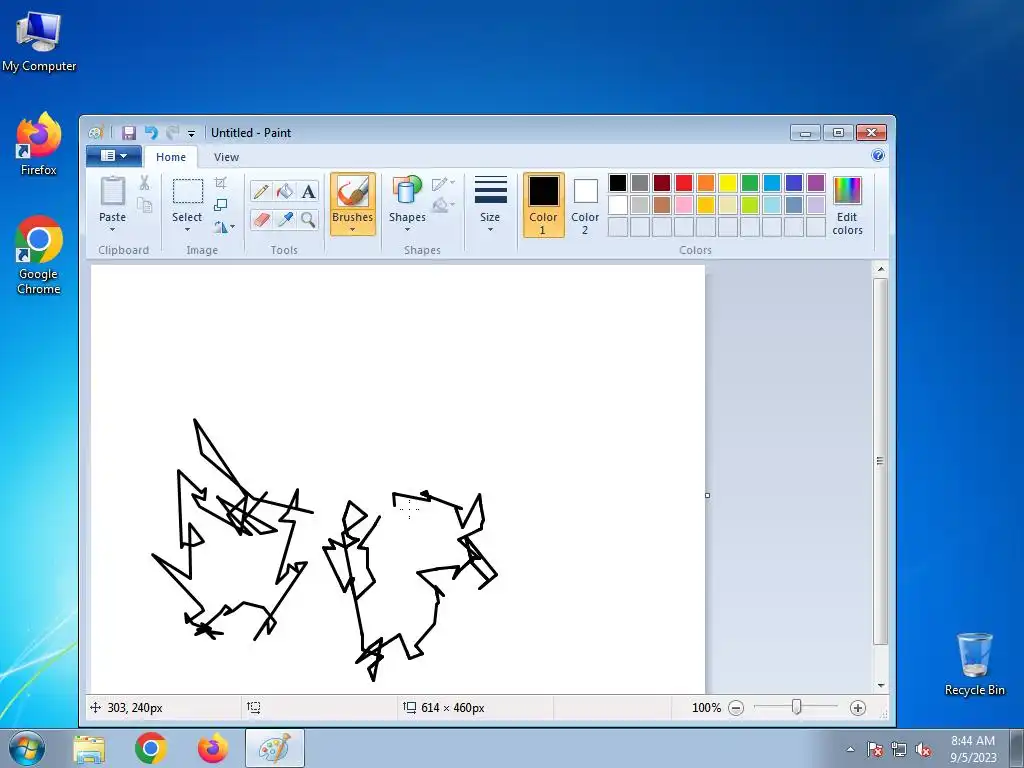Image resolution: width=1024 pixels, height=768 pixels.
Task: Select the Fill with color bucket tool
Action: pos(285,191)
